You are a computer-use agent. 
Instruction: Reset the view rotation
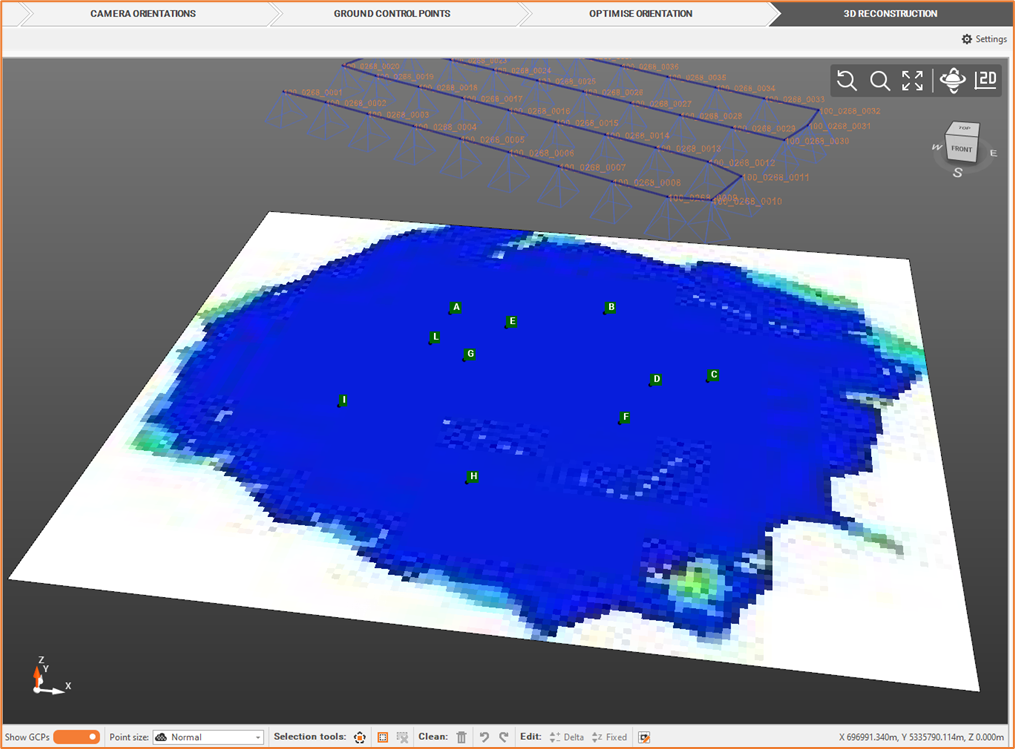pos(846,80)
